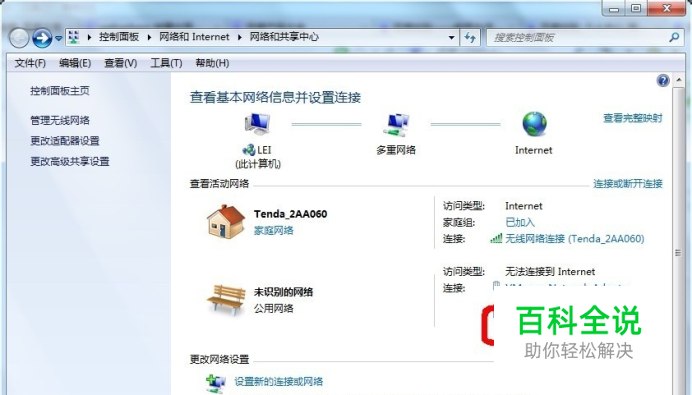
Task: Open the 已加入 homegroup link
Action: [x=520, y=222]
